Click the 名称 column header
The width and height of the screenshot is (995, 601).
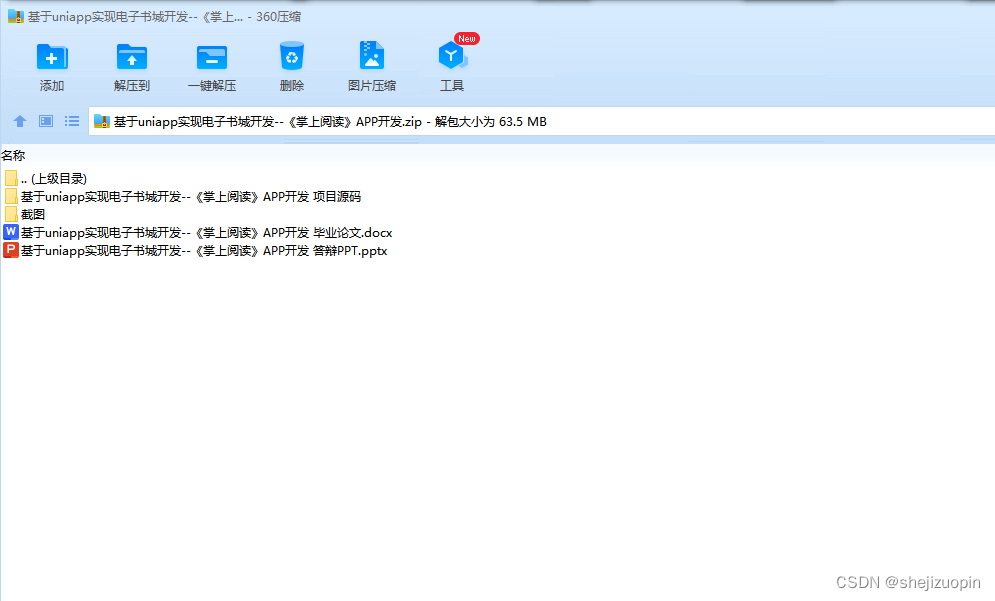[13, 155]
